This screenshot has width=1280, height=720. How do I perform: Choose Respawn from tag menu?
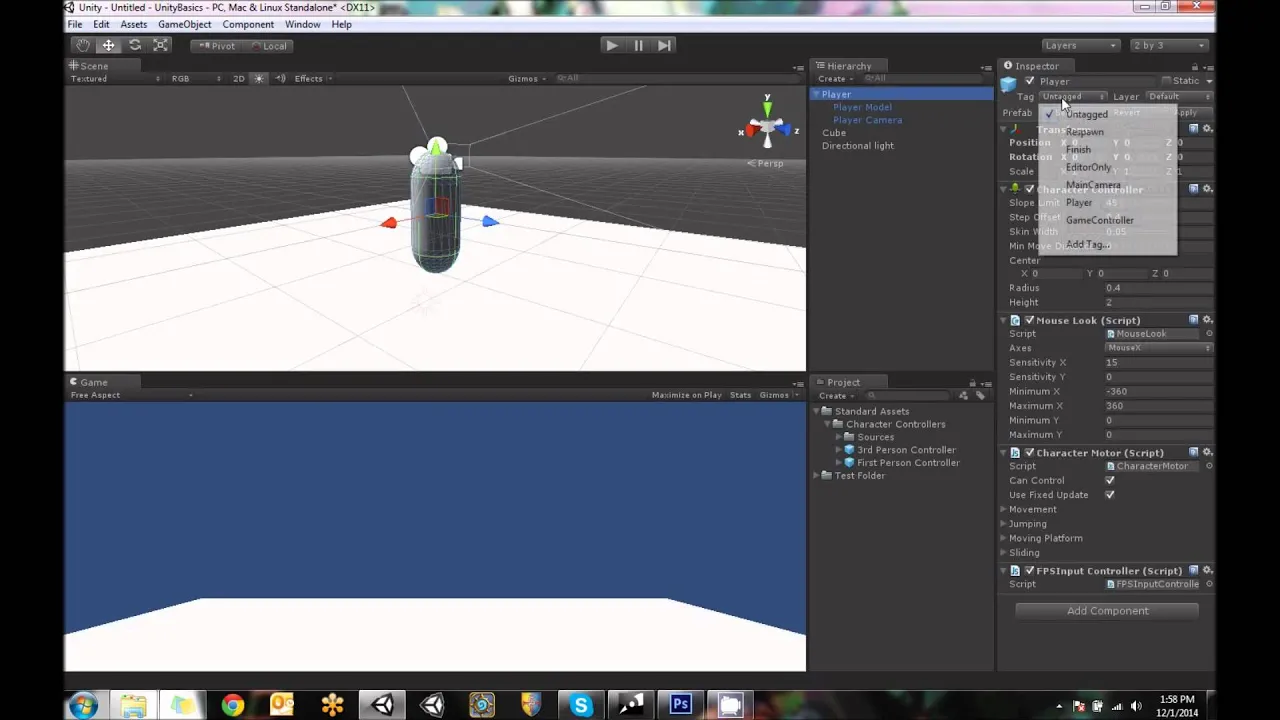[x=1107, y=132]
